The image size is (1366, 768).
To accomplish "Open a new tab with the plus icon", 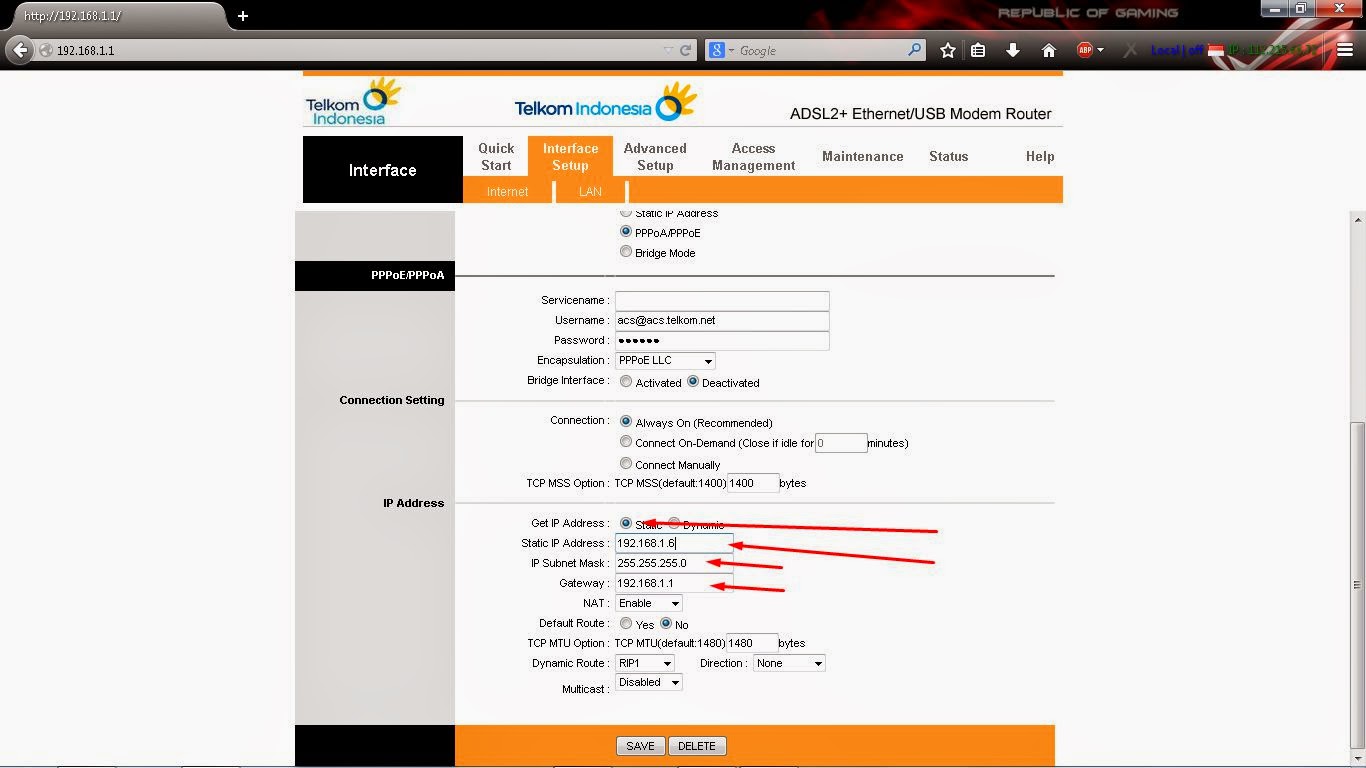I will [243, 15].
